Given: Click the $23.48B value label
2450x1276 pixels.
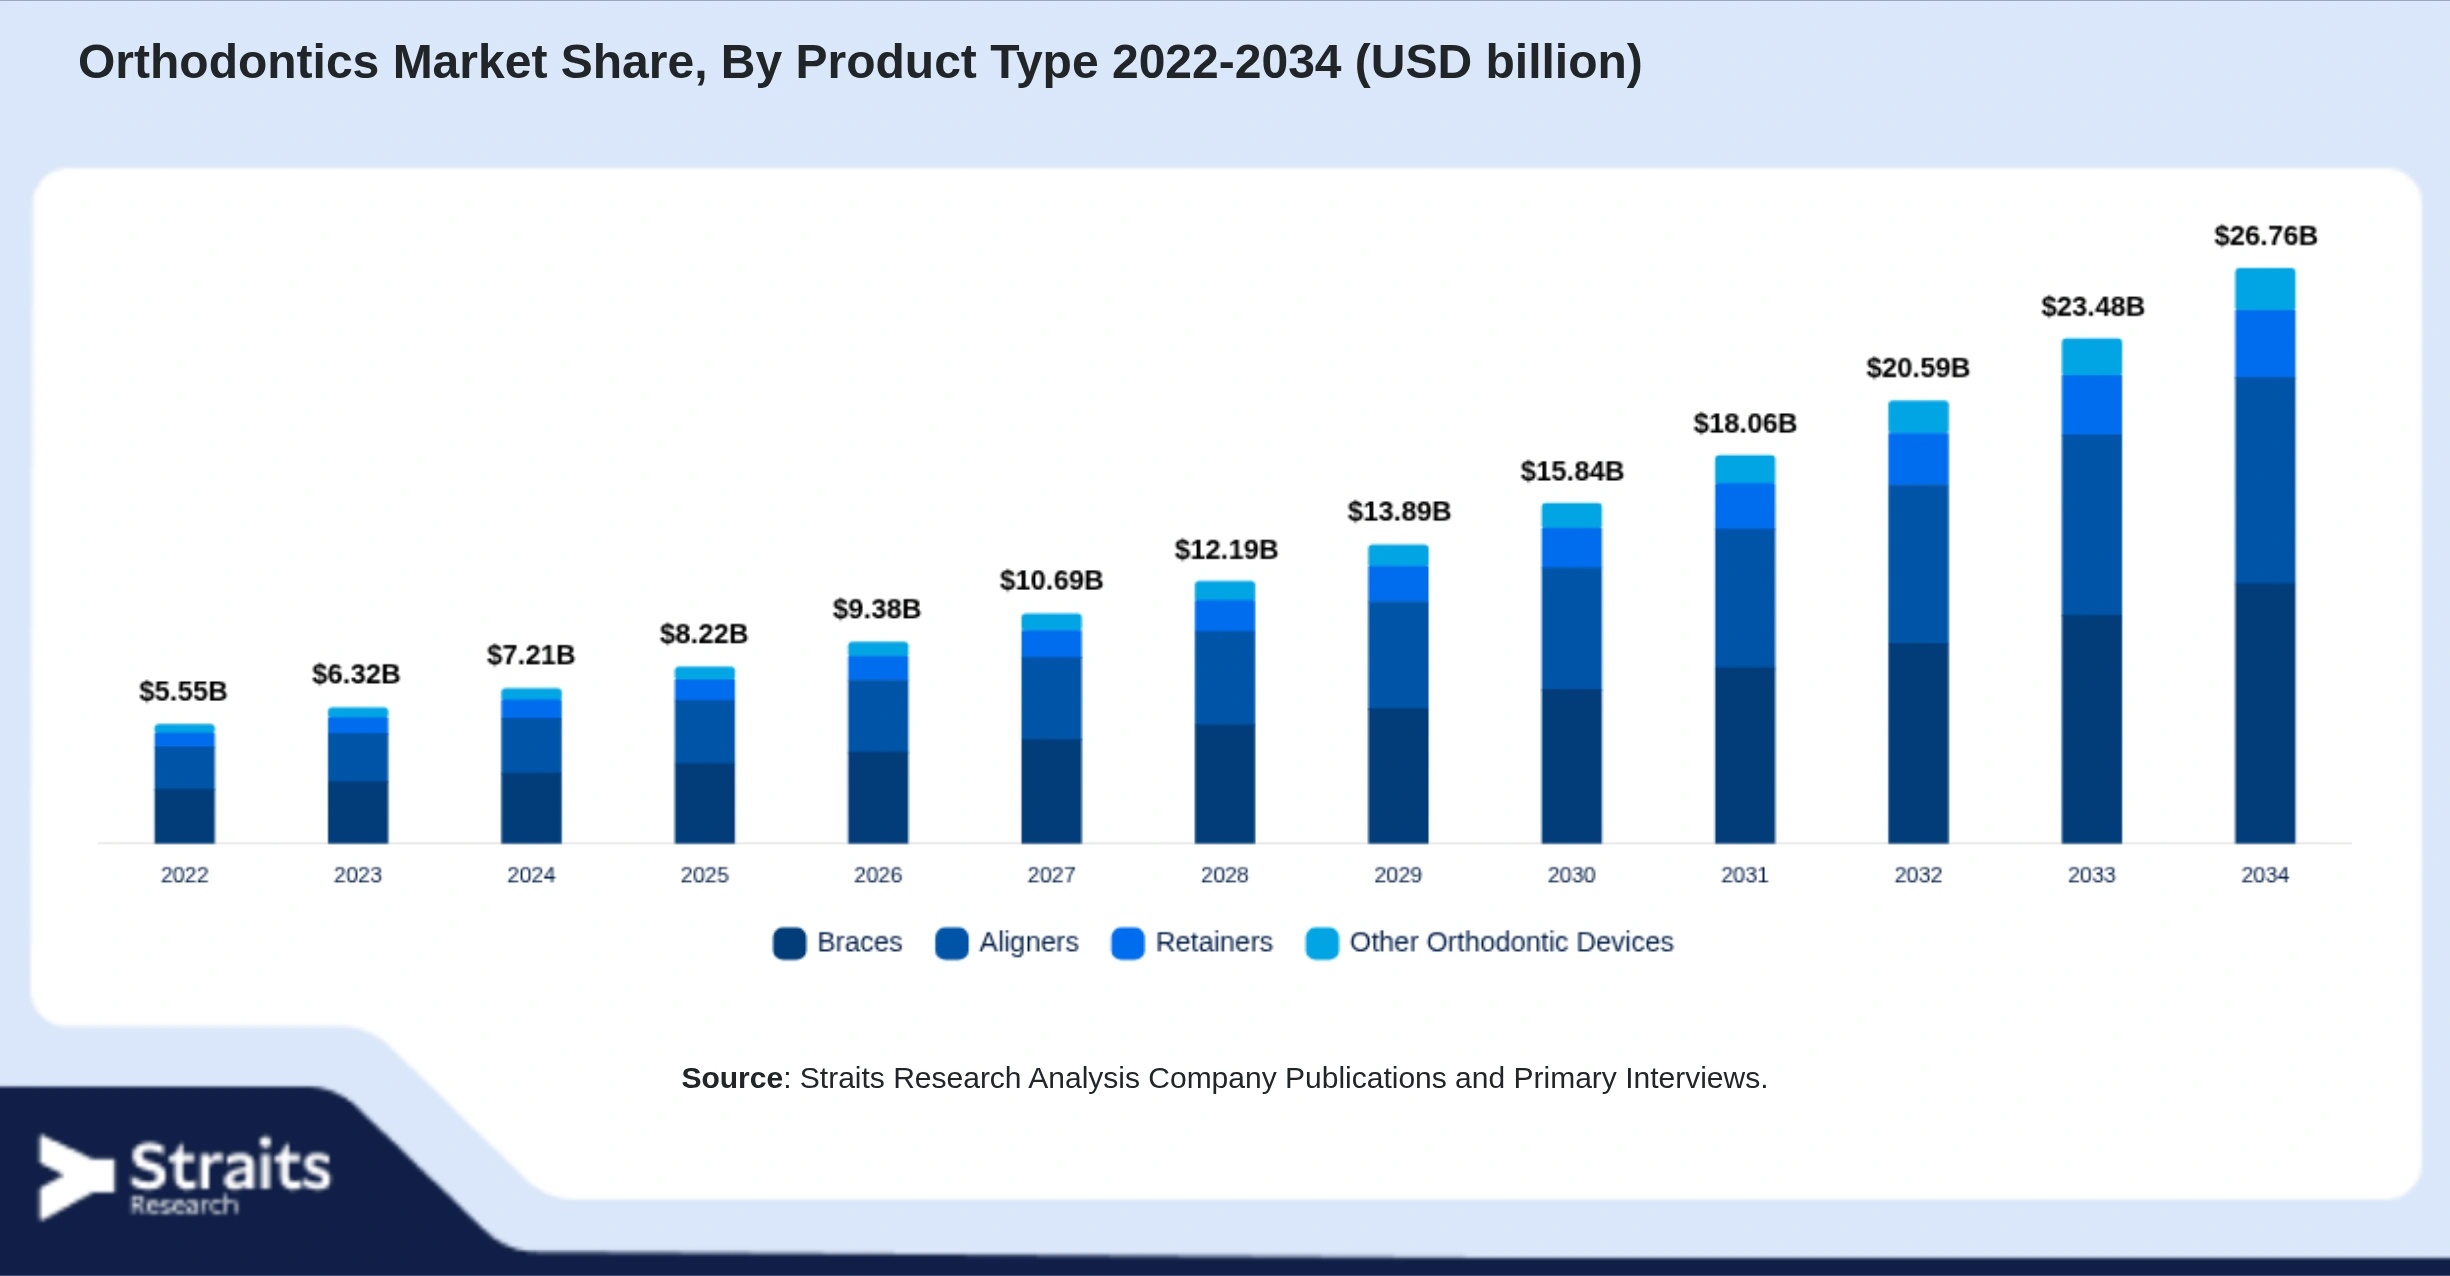Looking at the screenshot, I should point(2093,306).
